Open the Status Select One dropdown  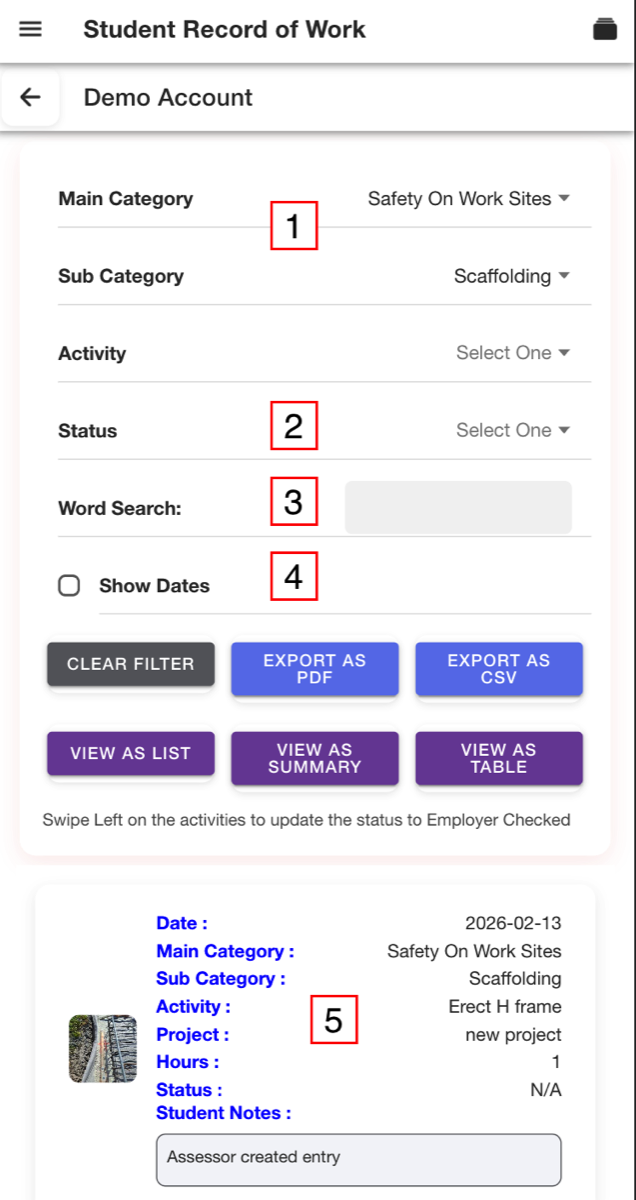tap(513, 430)
